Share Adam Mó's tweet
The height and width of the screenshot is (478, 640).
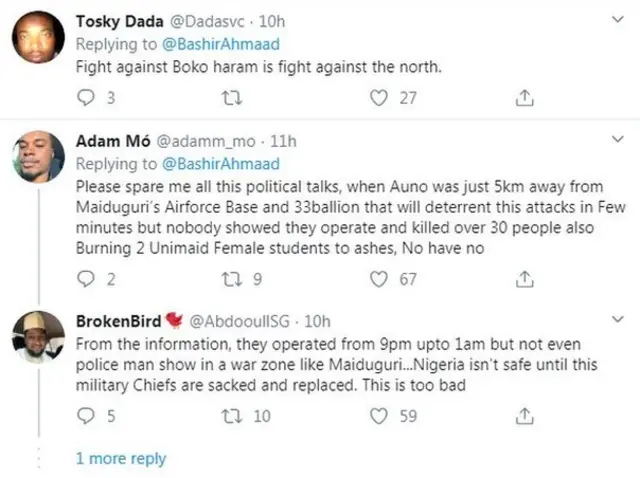pos(523,279)
